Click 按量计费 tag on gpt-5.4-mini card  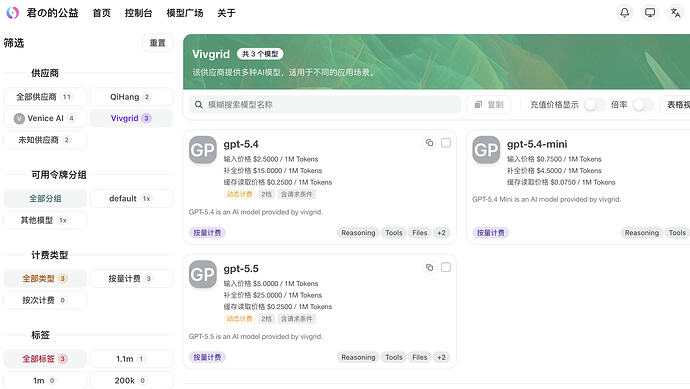(x=491, y=233)
